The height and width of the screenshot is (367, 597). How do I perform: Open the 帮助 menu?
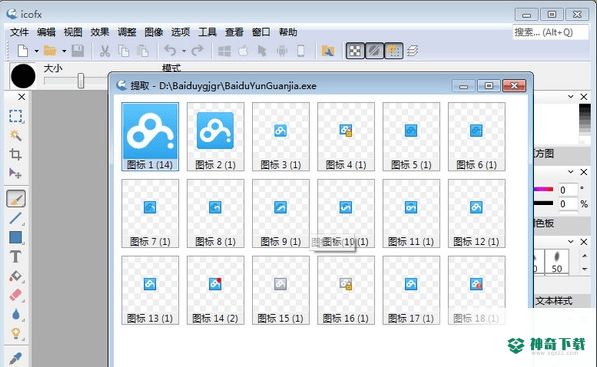(288, 32)
